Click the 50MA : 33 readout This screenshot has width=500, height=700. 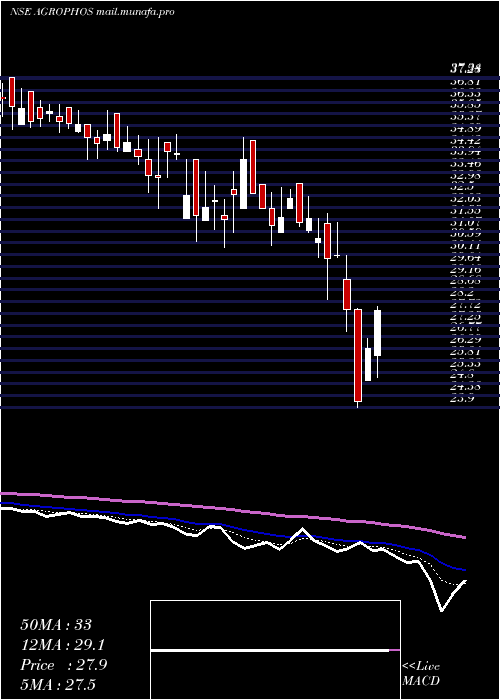coord(56,625)
